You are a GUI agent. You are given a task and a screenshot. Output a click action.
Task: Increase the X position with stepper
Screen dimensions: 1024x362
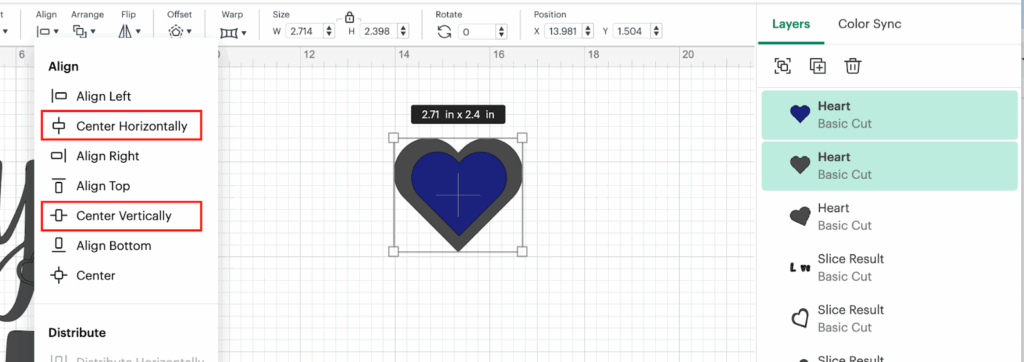tap(588, 27)
